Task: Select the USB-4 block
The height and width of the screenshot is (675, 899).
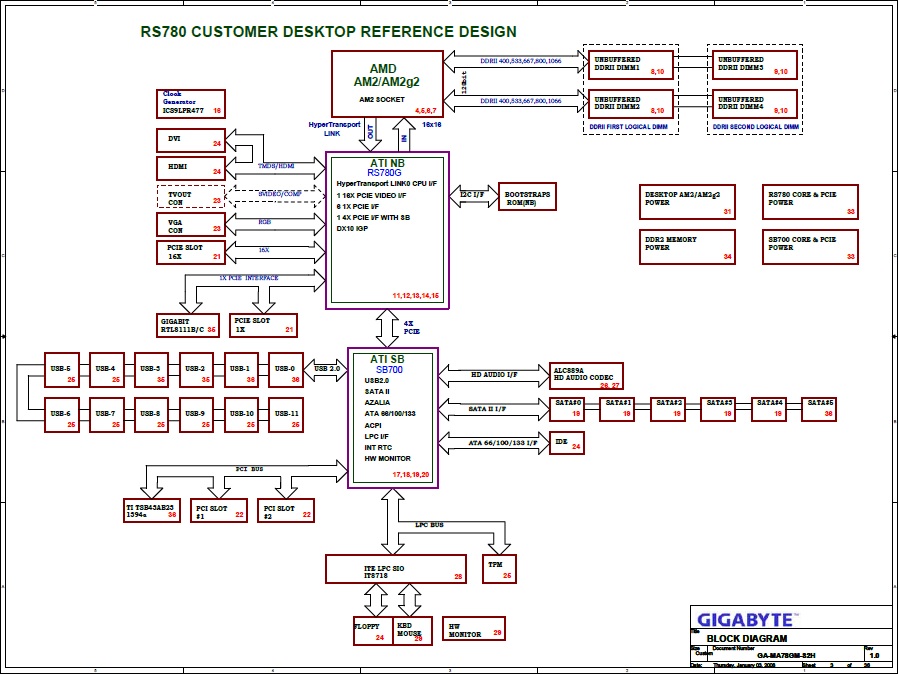Action: [107, 370]
